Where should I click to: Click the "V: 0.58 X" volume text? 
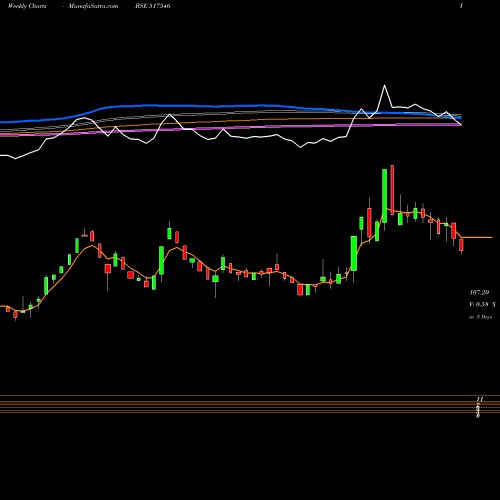point(482,304)
